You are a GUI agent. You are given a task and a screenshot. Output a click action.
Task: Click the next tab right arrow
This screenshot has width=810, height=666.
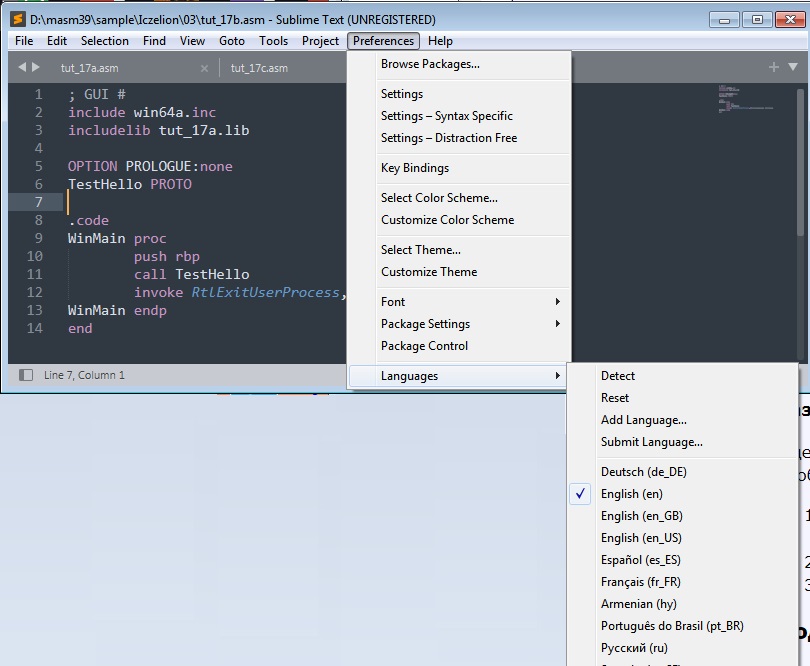[x=37, y=68]
